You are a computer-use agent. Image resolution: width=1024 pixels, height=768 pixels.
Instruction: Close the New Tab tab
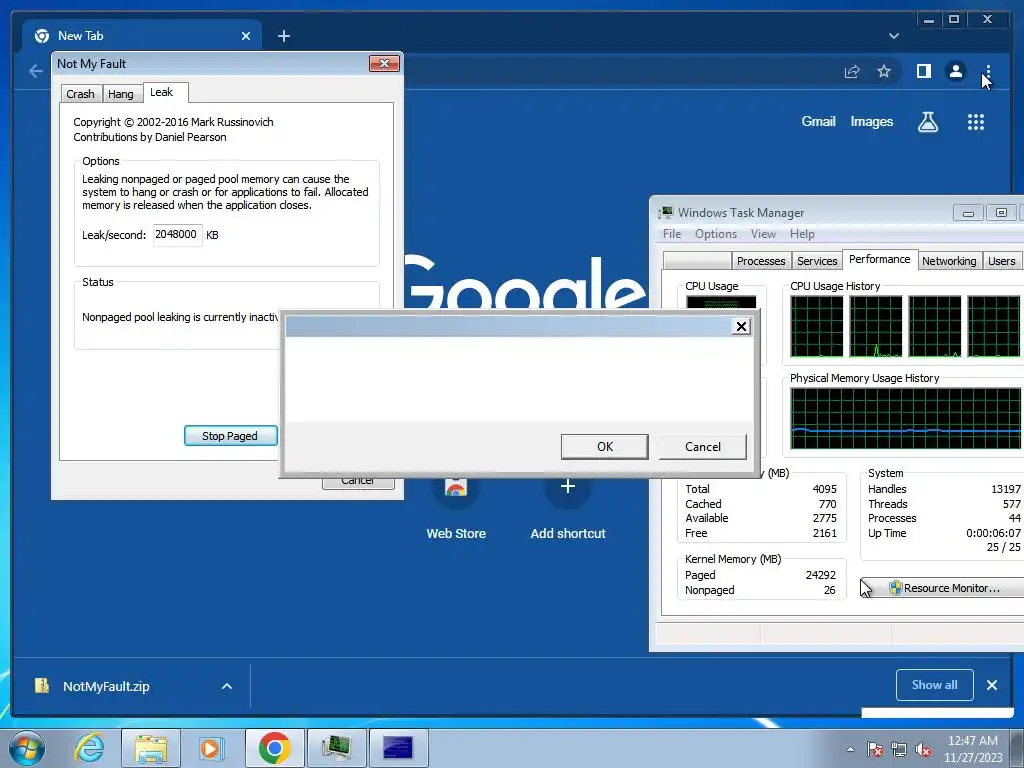click(246, 36)
